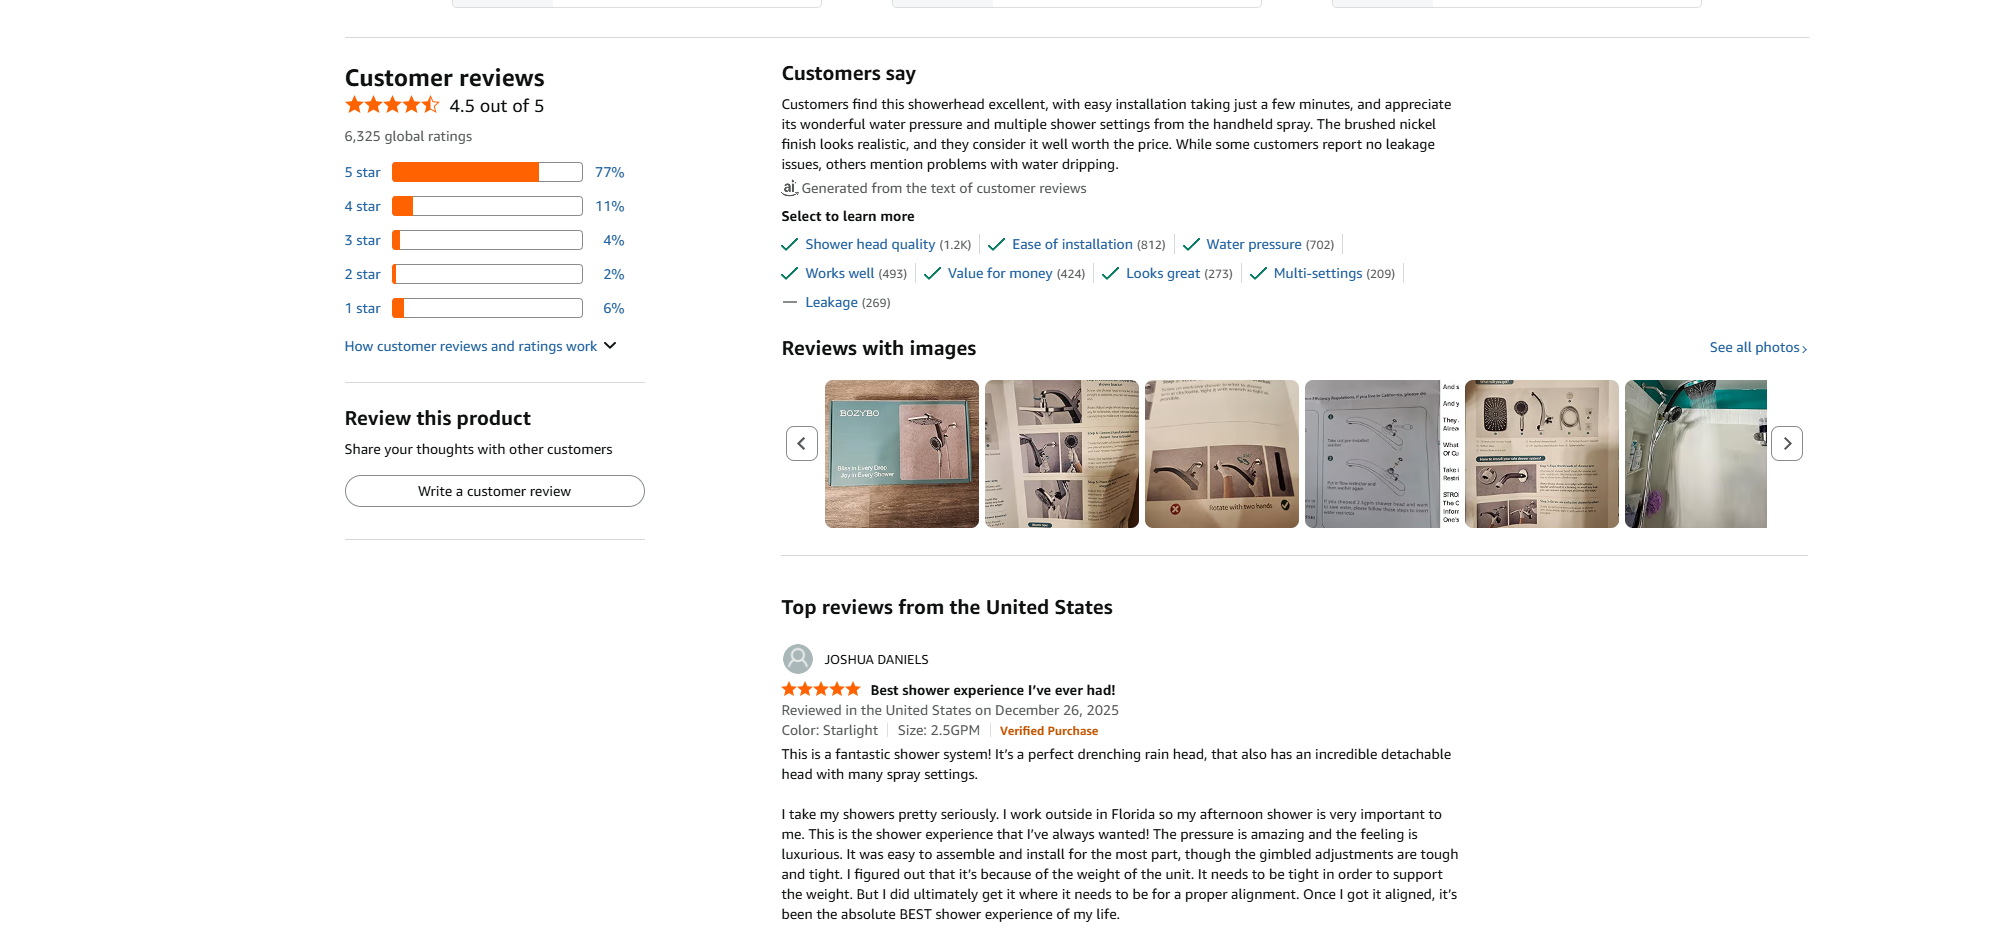The width and height of the screenshot is (2007, 943).
Task: Click the orange star rating icons
Action: coord(392,105)
